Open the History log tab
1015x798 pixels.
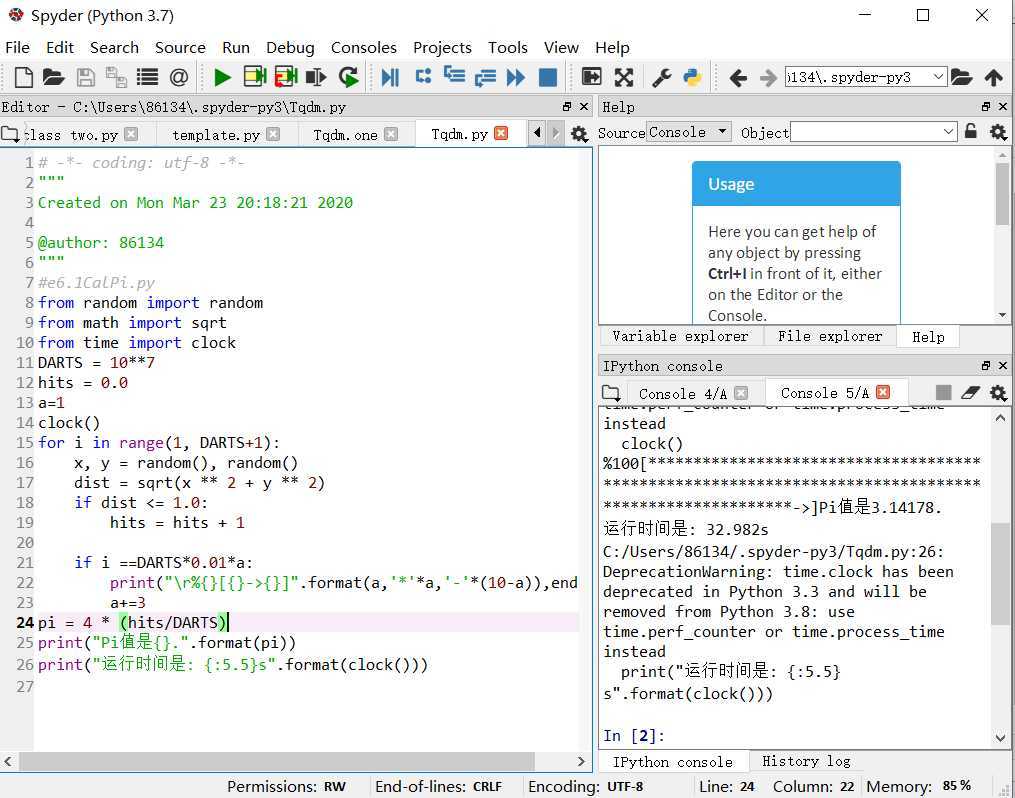(805, 762)
